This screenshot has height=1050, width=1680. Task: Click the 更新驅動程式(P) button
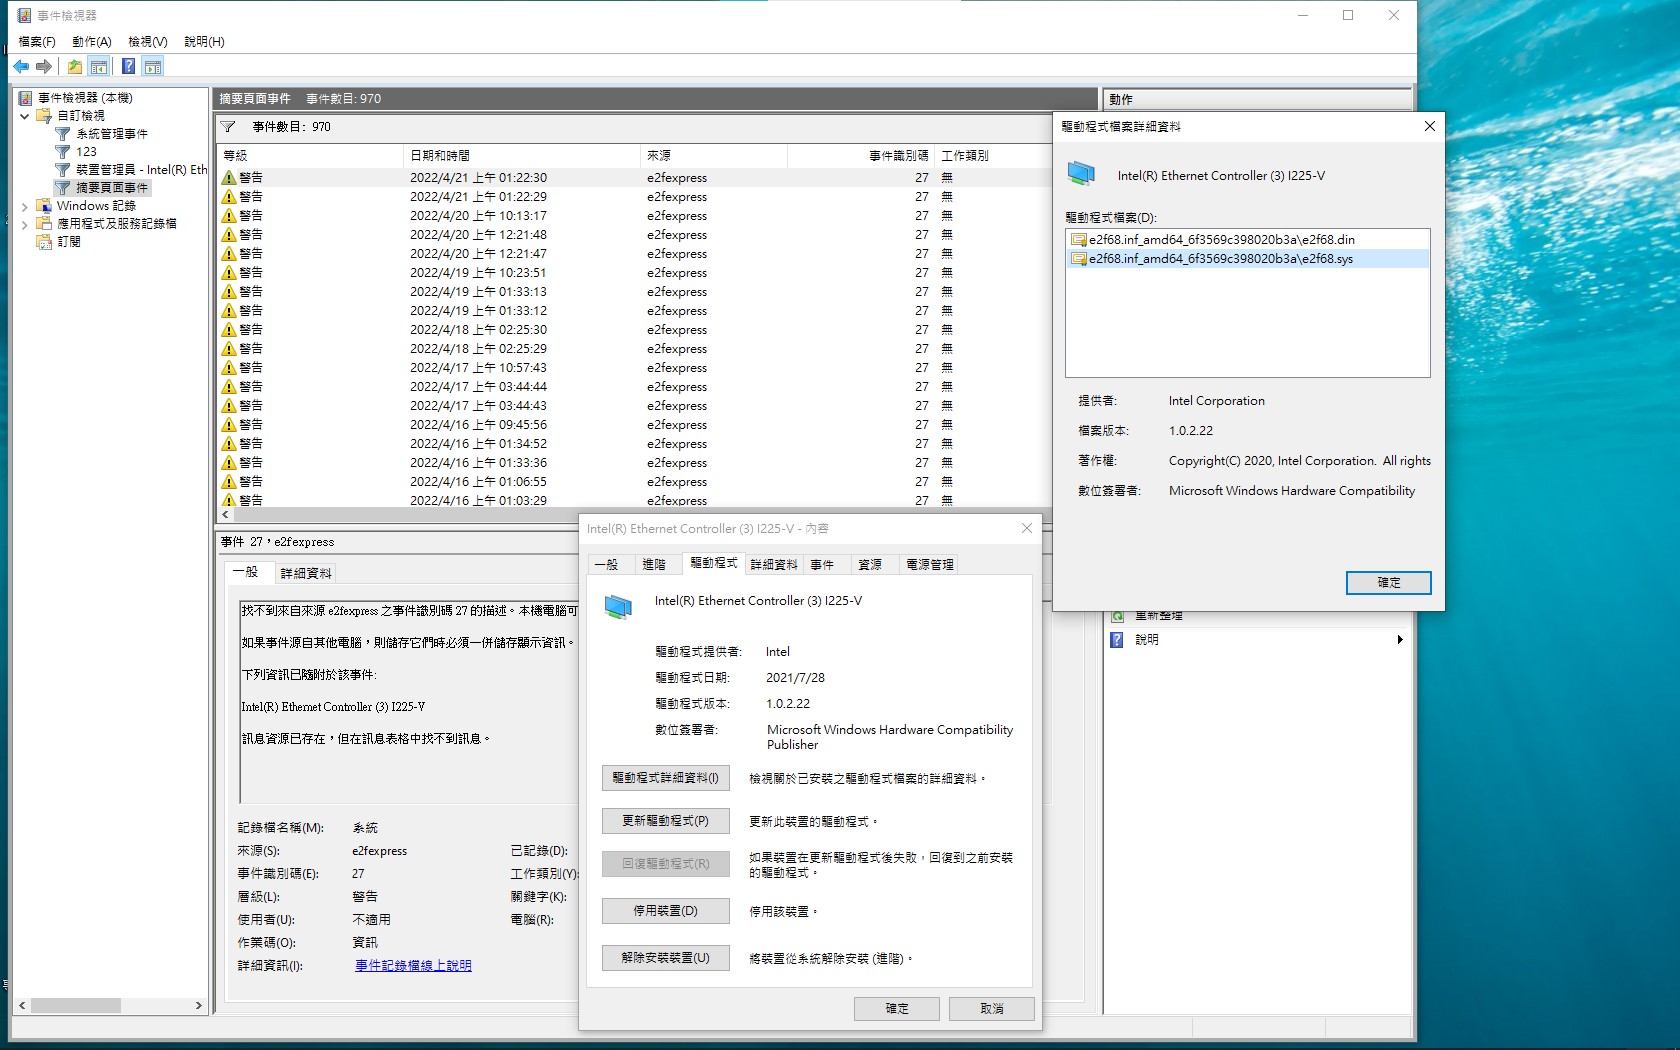665,820
